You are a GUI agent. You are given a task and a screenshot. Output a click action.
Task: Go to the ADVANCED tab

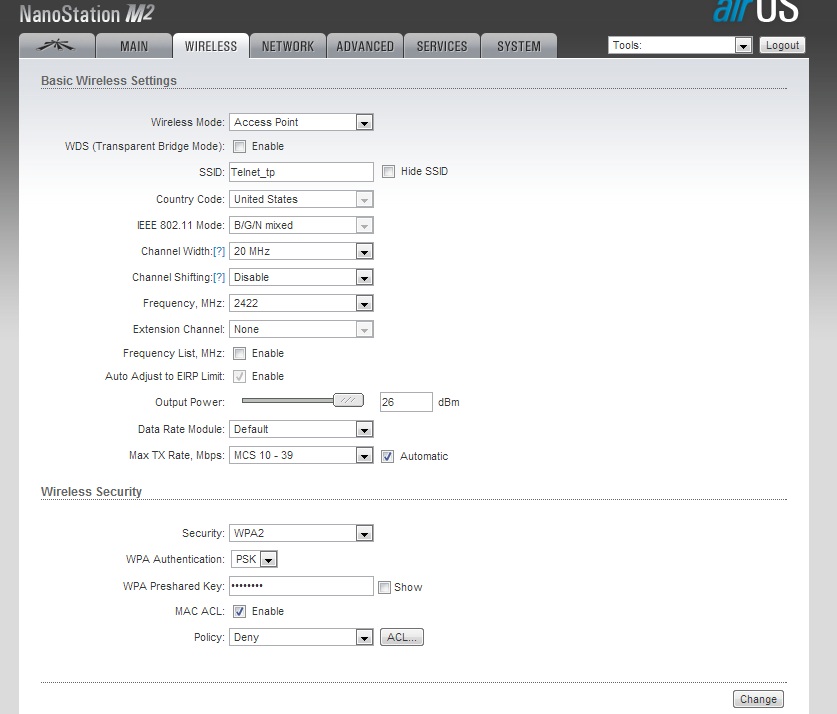[365, 46]
